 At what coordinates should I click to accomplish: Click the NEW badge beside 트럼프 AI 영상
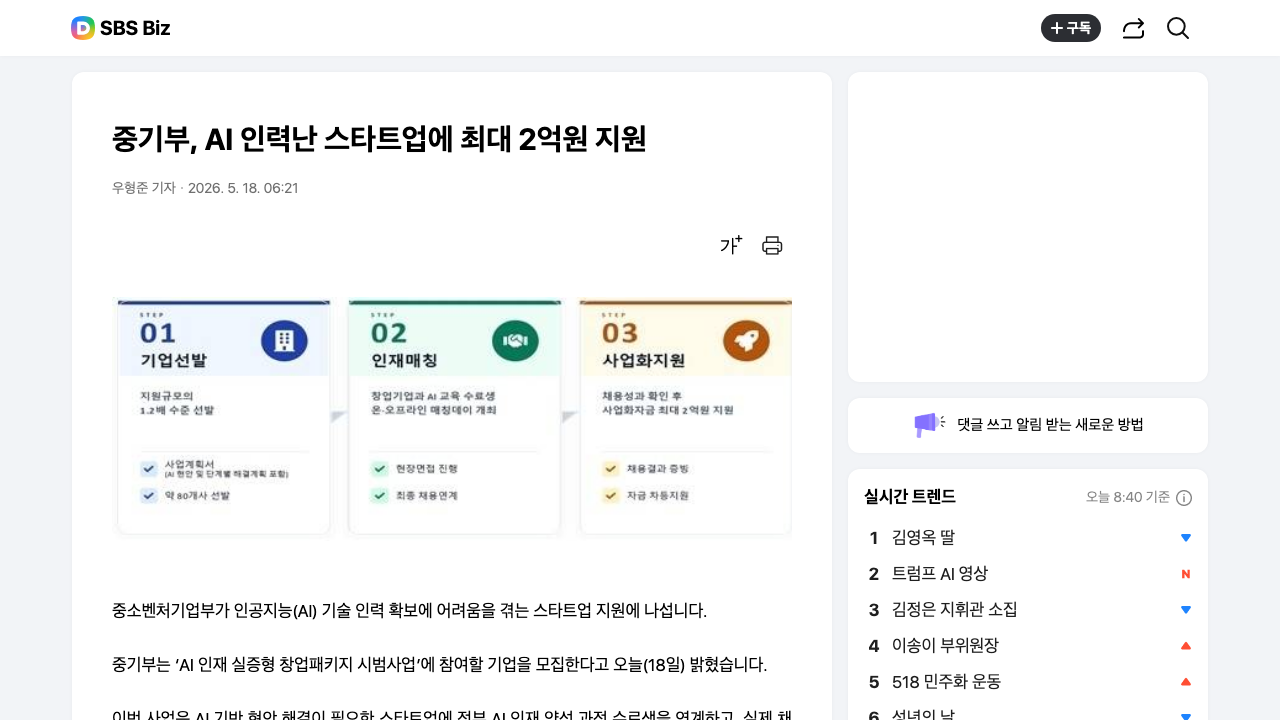click(1186, 574)
